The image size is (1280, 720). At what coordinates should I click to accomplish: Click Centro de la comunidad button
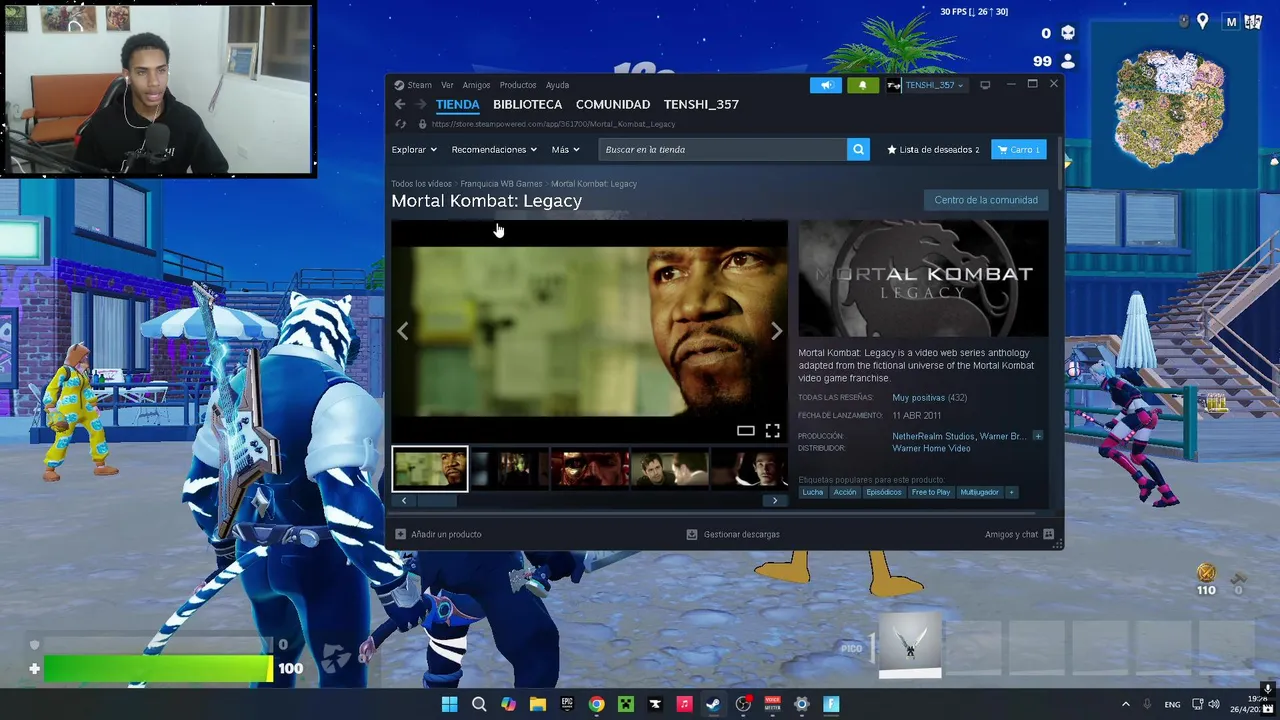986,200
